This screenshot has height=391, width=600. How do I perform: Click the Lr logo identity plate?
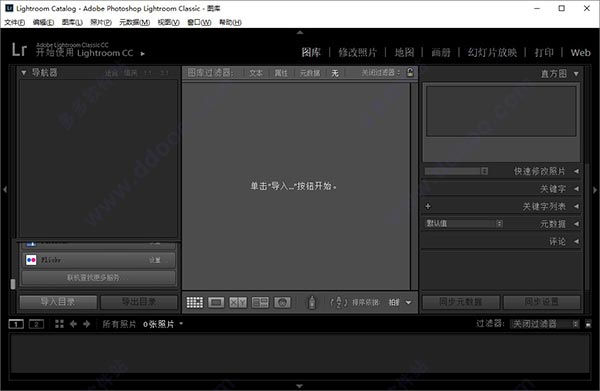click(x=19, y=50)
